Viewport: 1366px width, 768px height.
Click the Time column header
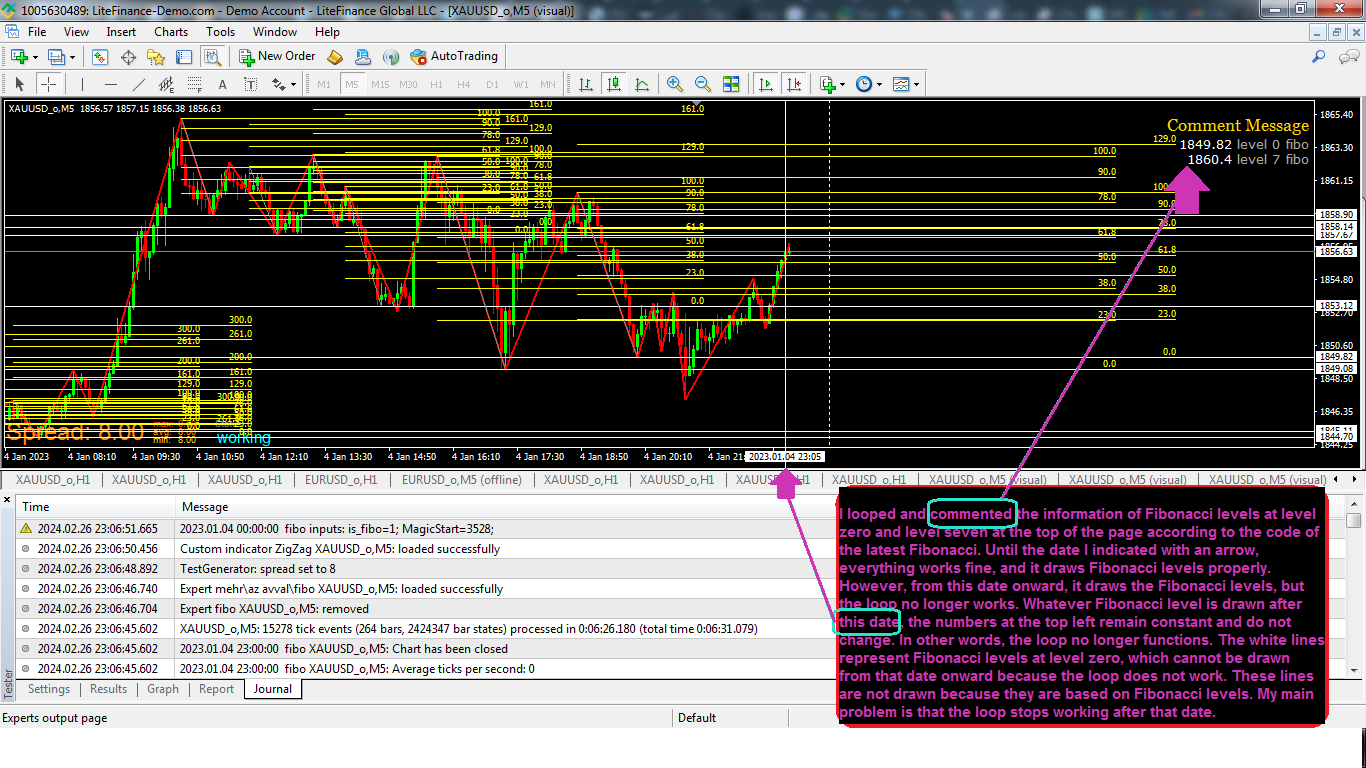96,507
